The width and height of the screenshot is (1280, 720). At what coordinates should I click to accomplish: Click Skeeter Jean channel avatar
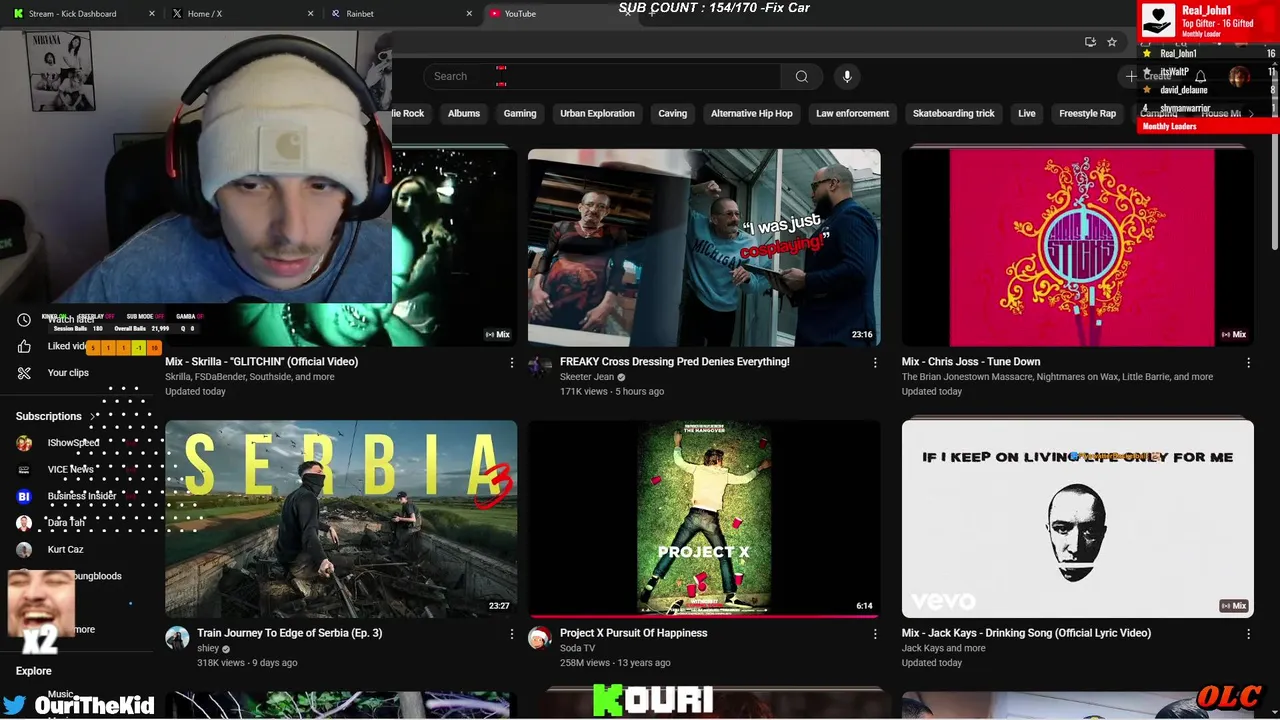point(540,367)
